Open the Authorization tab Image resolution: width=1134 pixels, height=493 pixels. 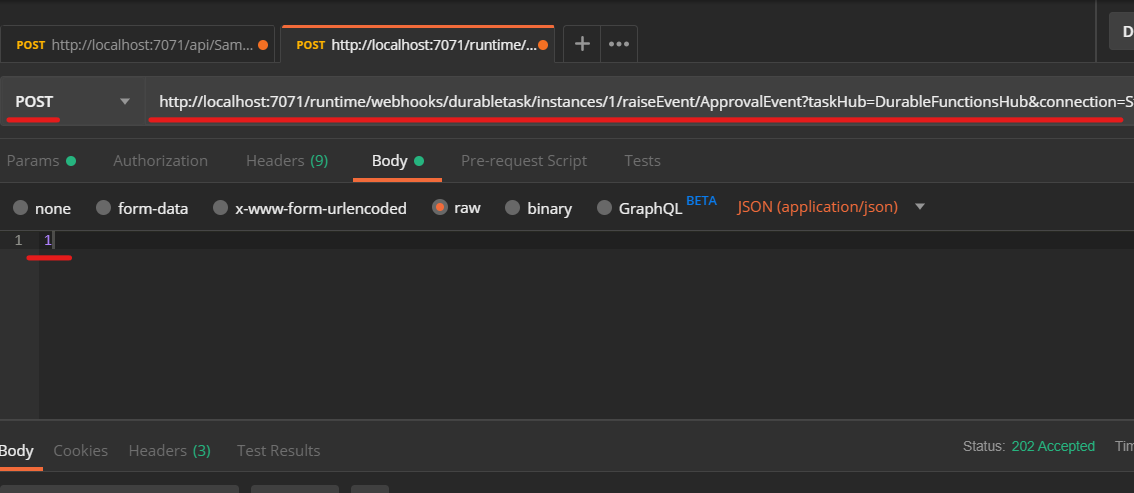tap(161, 160)
